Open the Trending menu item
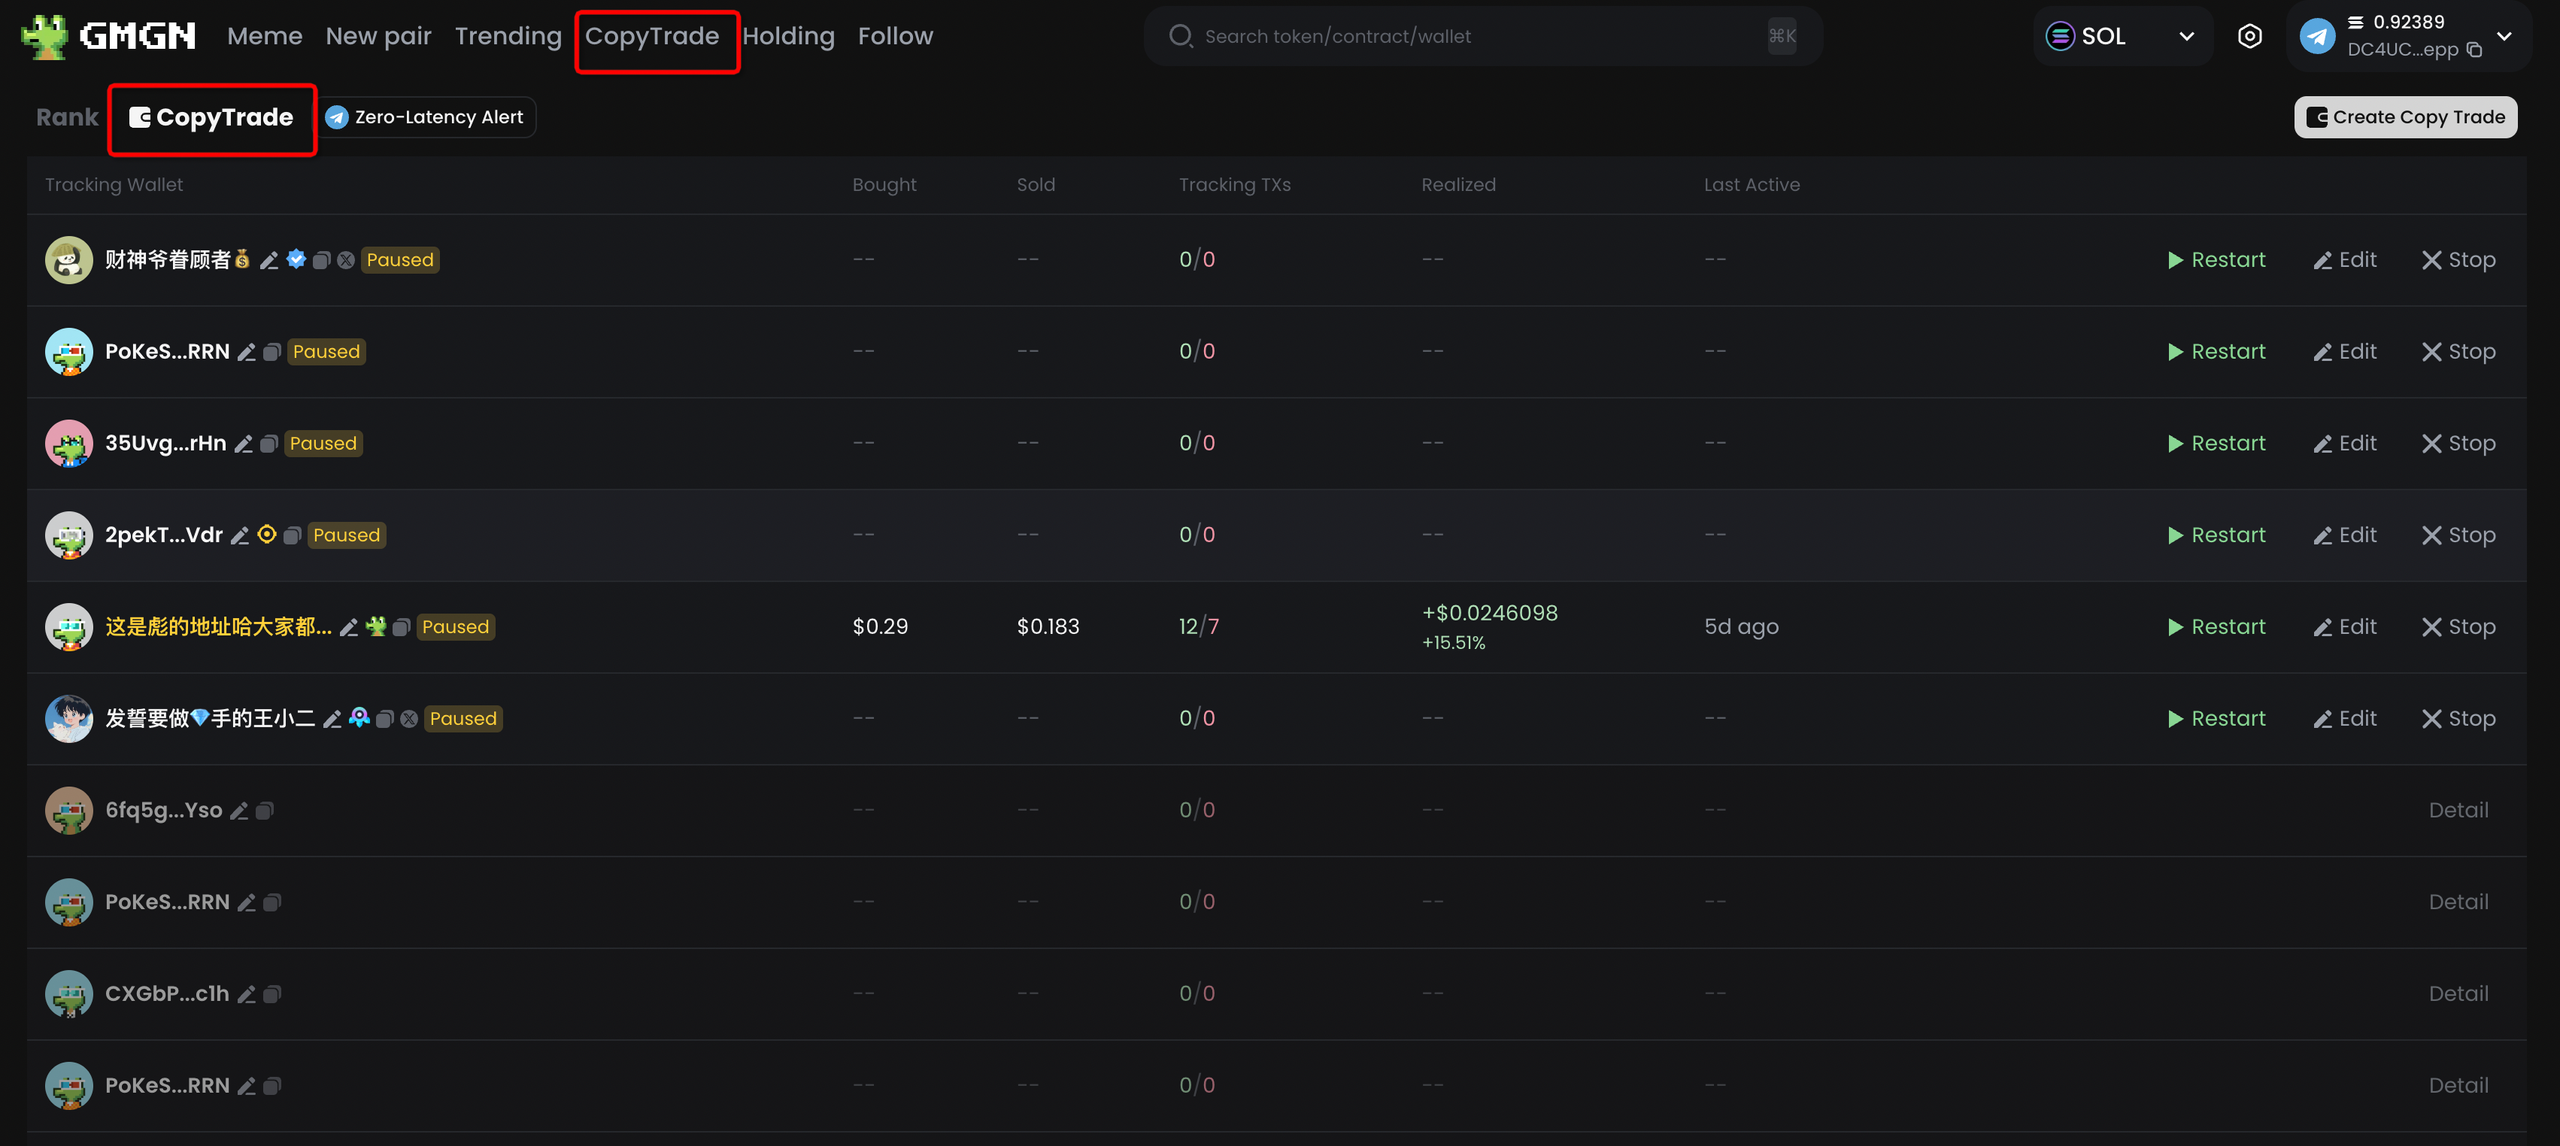The width and height of the screenshot is (2560, 1146). click(508, 36)
